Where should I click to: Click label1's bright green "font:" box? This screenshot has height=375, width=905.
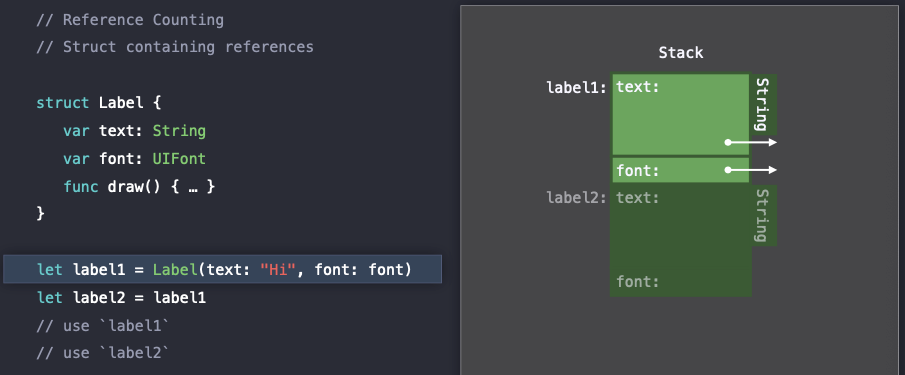(680, 170)
